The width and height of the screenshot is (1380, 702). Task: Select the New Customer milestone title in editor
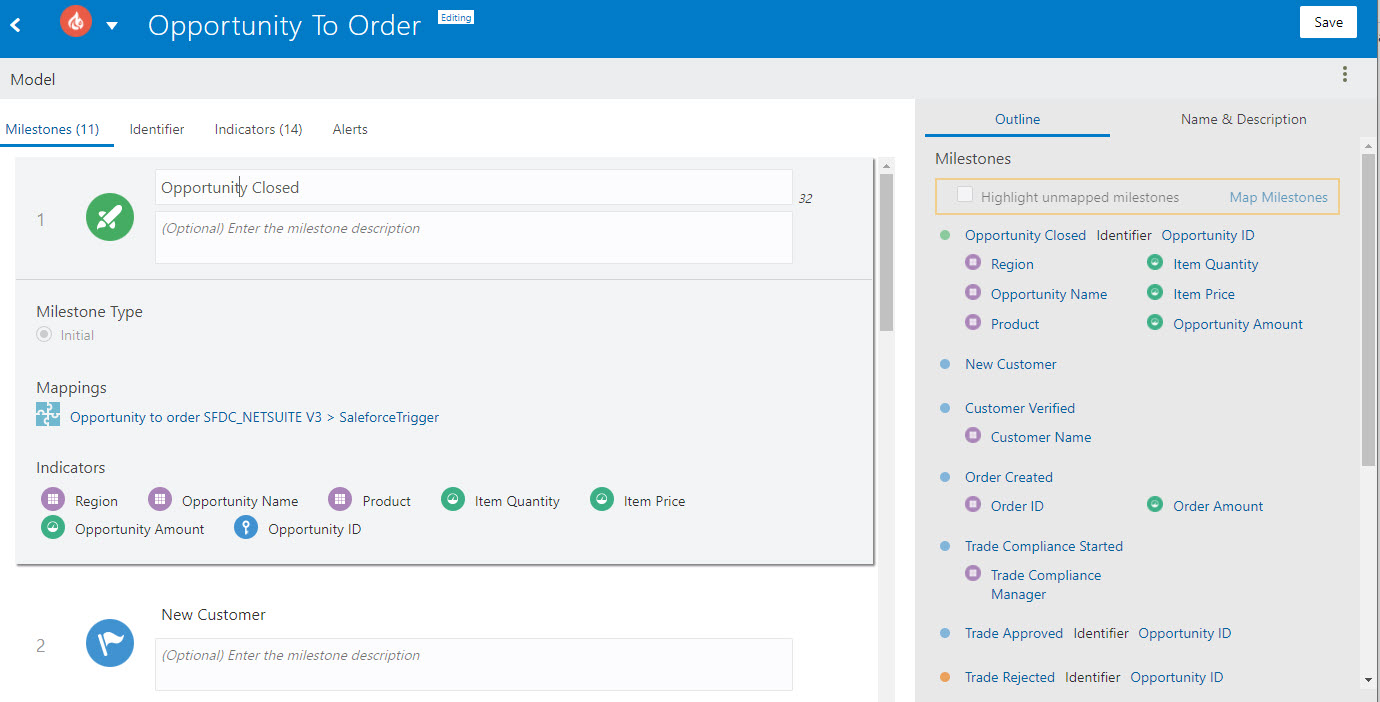[x=213, y=614]
